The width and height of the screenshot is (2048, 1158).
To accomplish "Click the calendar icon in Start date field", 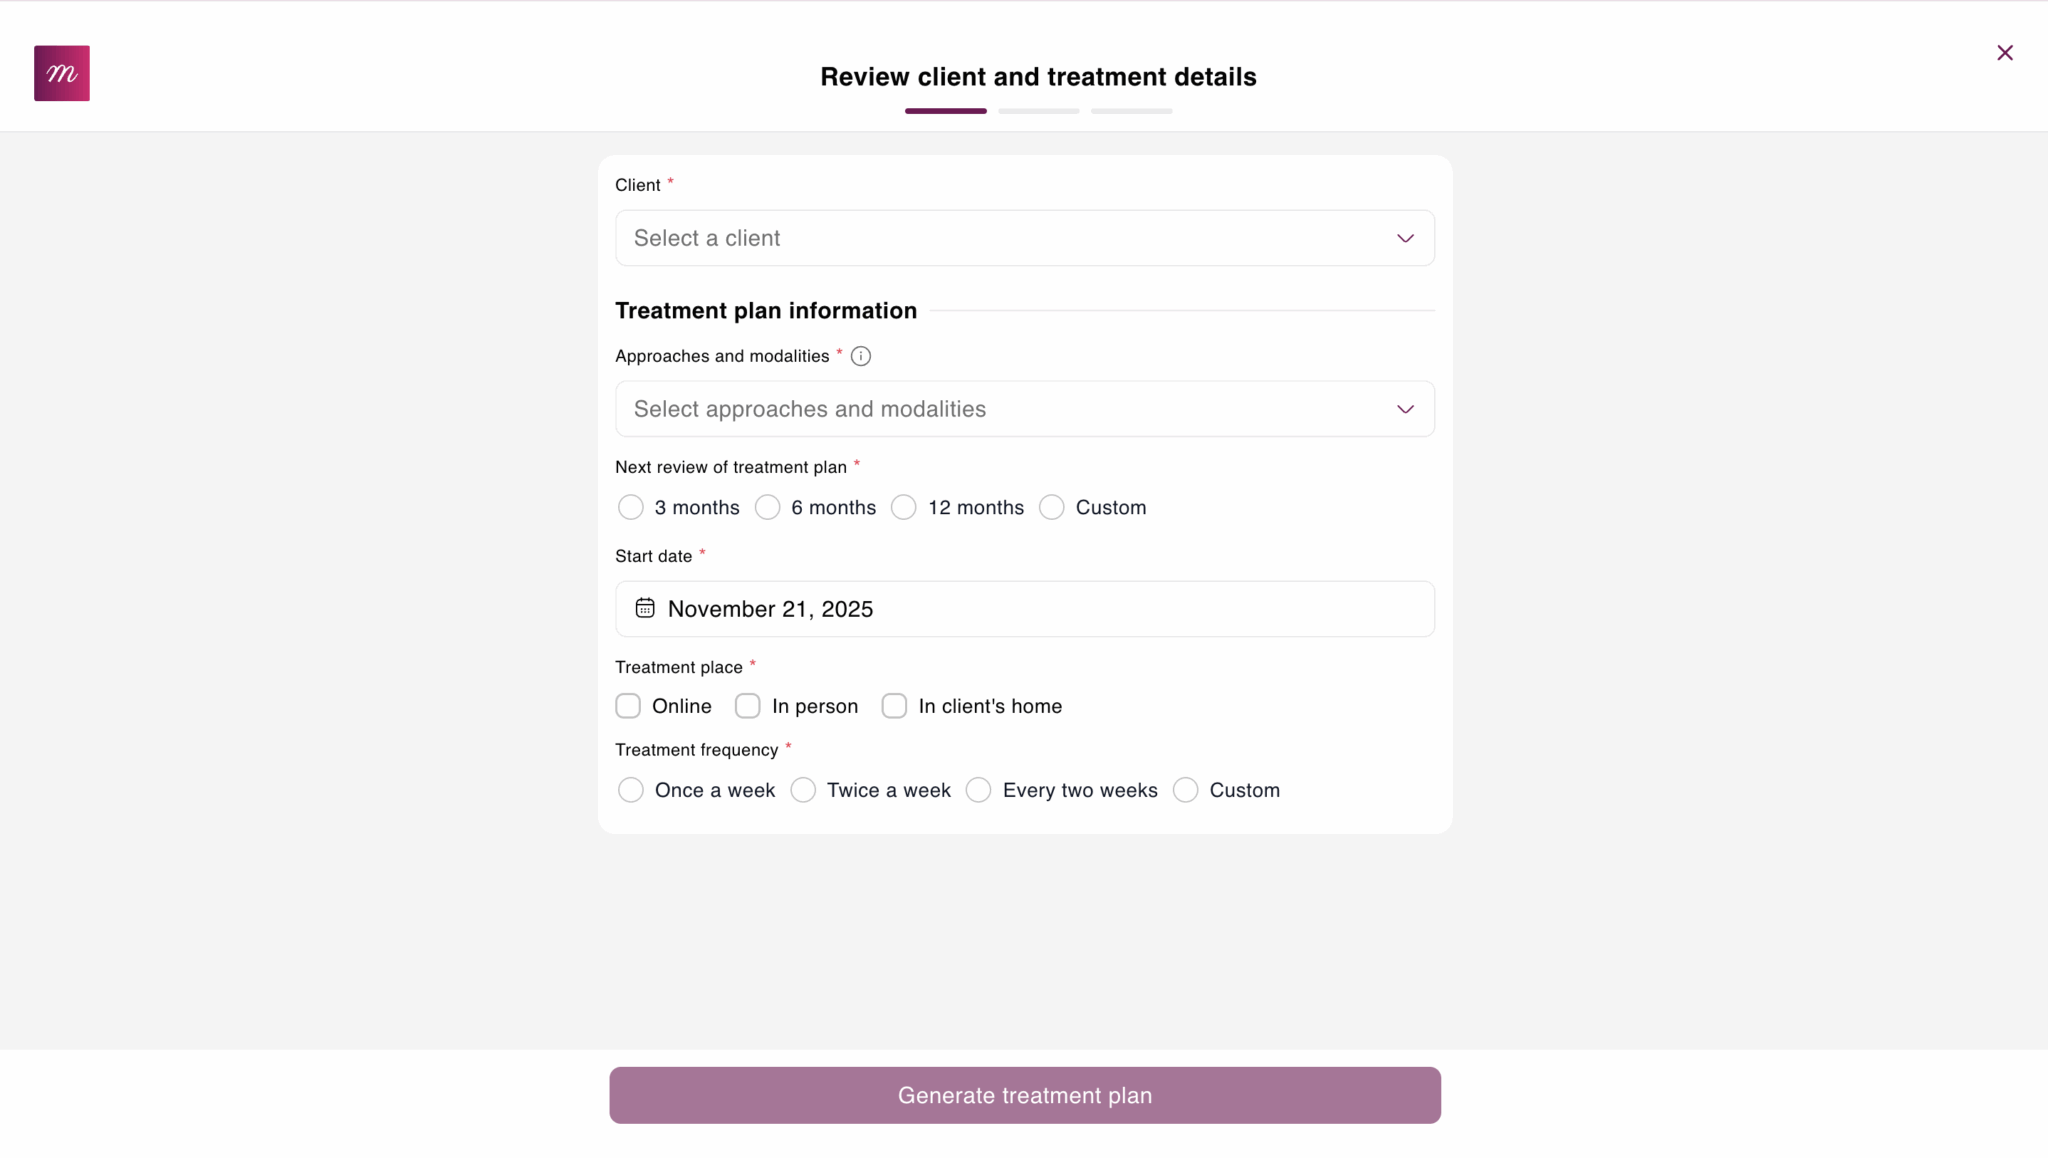I will tap(645, 607).
